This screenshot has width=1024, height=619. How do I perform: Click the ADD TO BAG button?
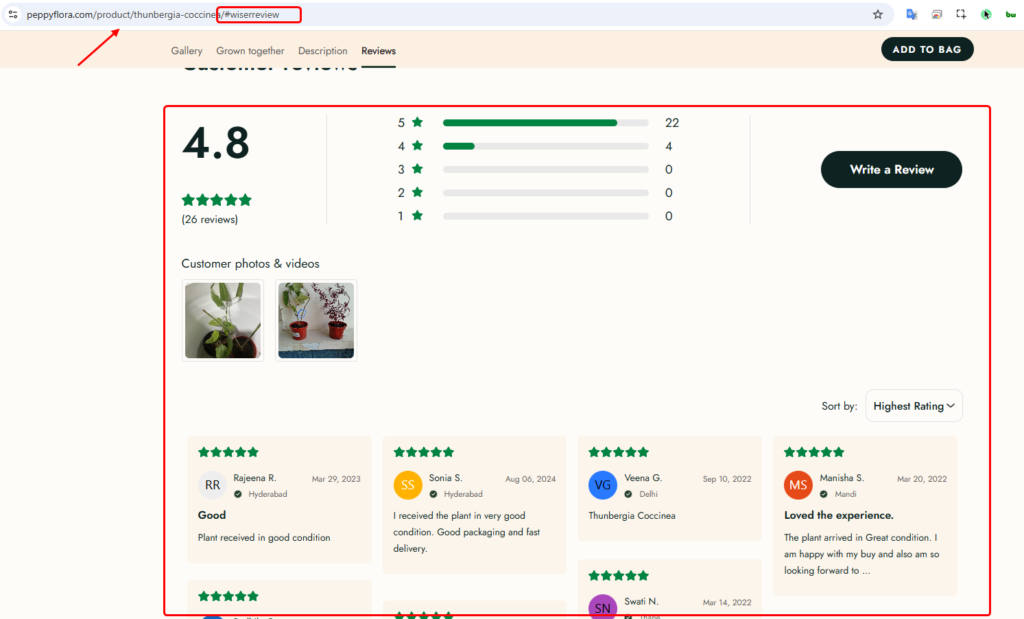pos(927,49)
